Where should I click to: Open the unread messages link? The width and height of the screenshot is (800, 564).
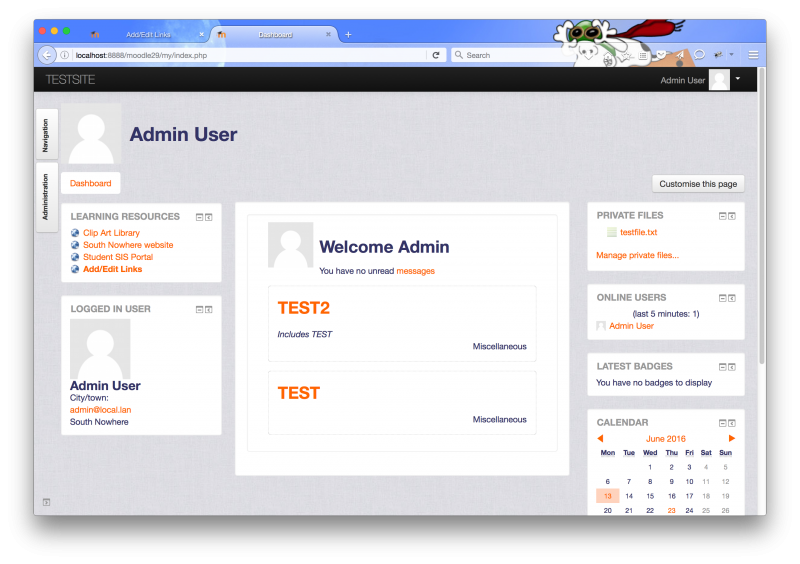coord(415,271)
